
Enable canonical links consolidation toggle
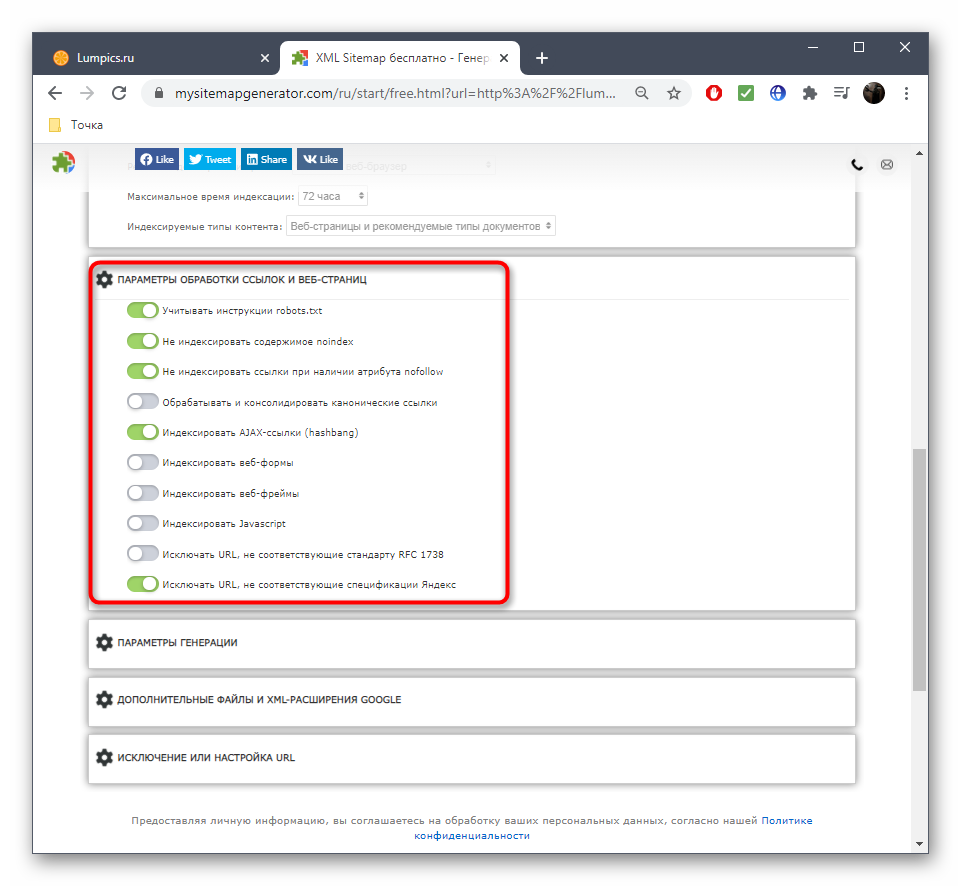143,402
